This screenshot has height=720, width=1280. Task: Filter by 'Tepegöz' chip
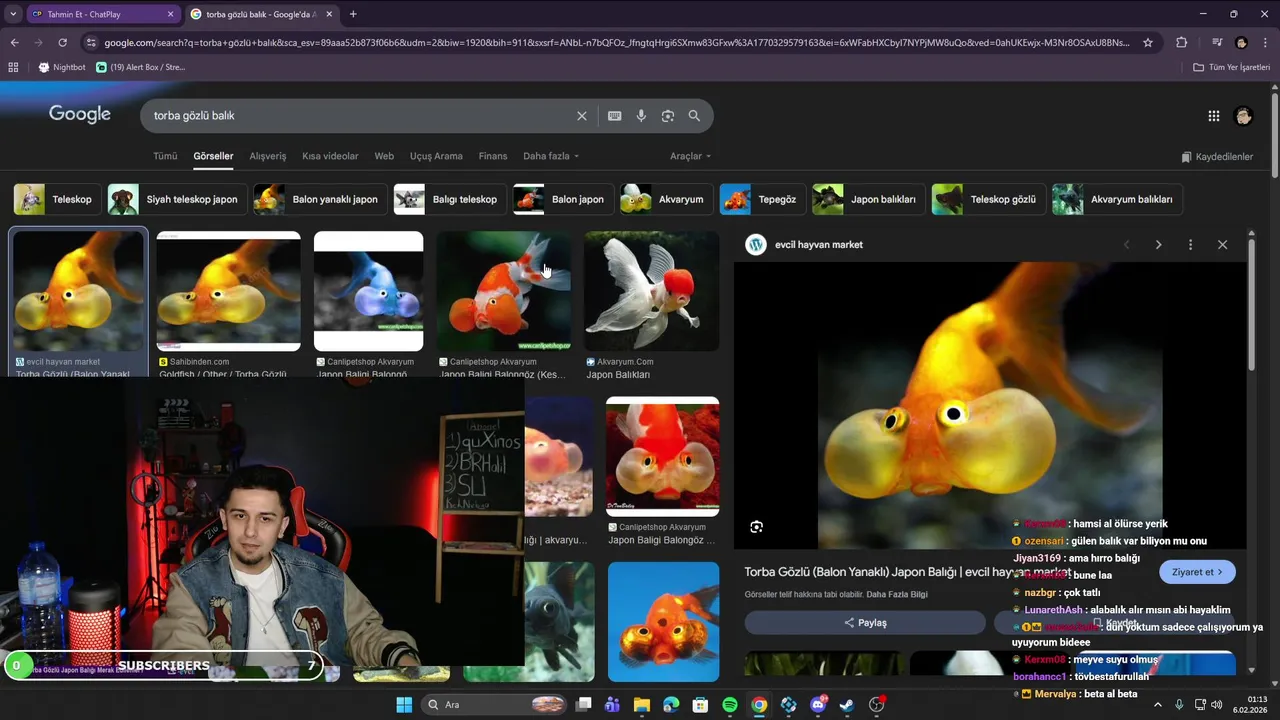click(x=762, y=199)
